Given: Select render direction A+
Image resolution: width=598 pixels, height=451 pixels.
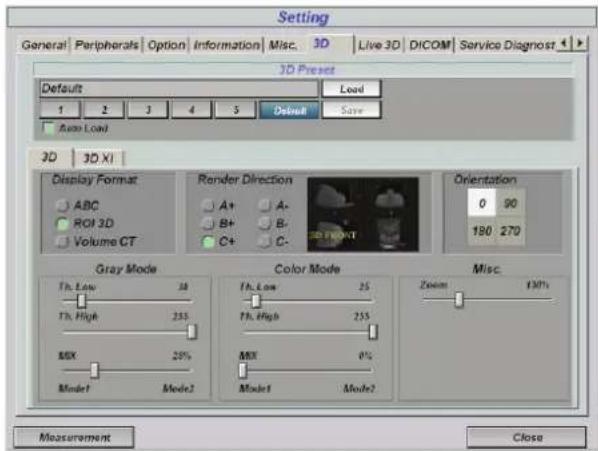Looking at the screenshot, I should pyautogui.click(x=208, y=206).
